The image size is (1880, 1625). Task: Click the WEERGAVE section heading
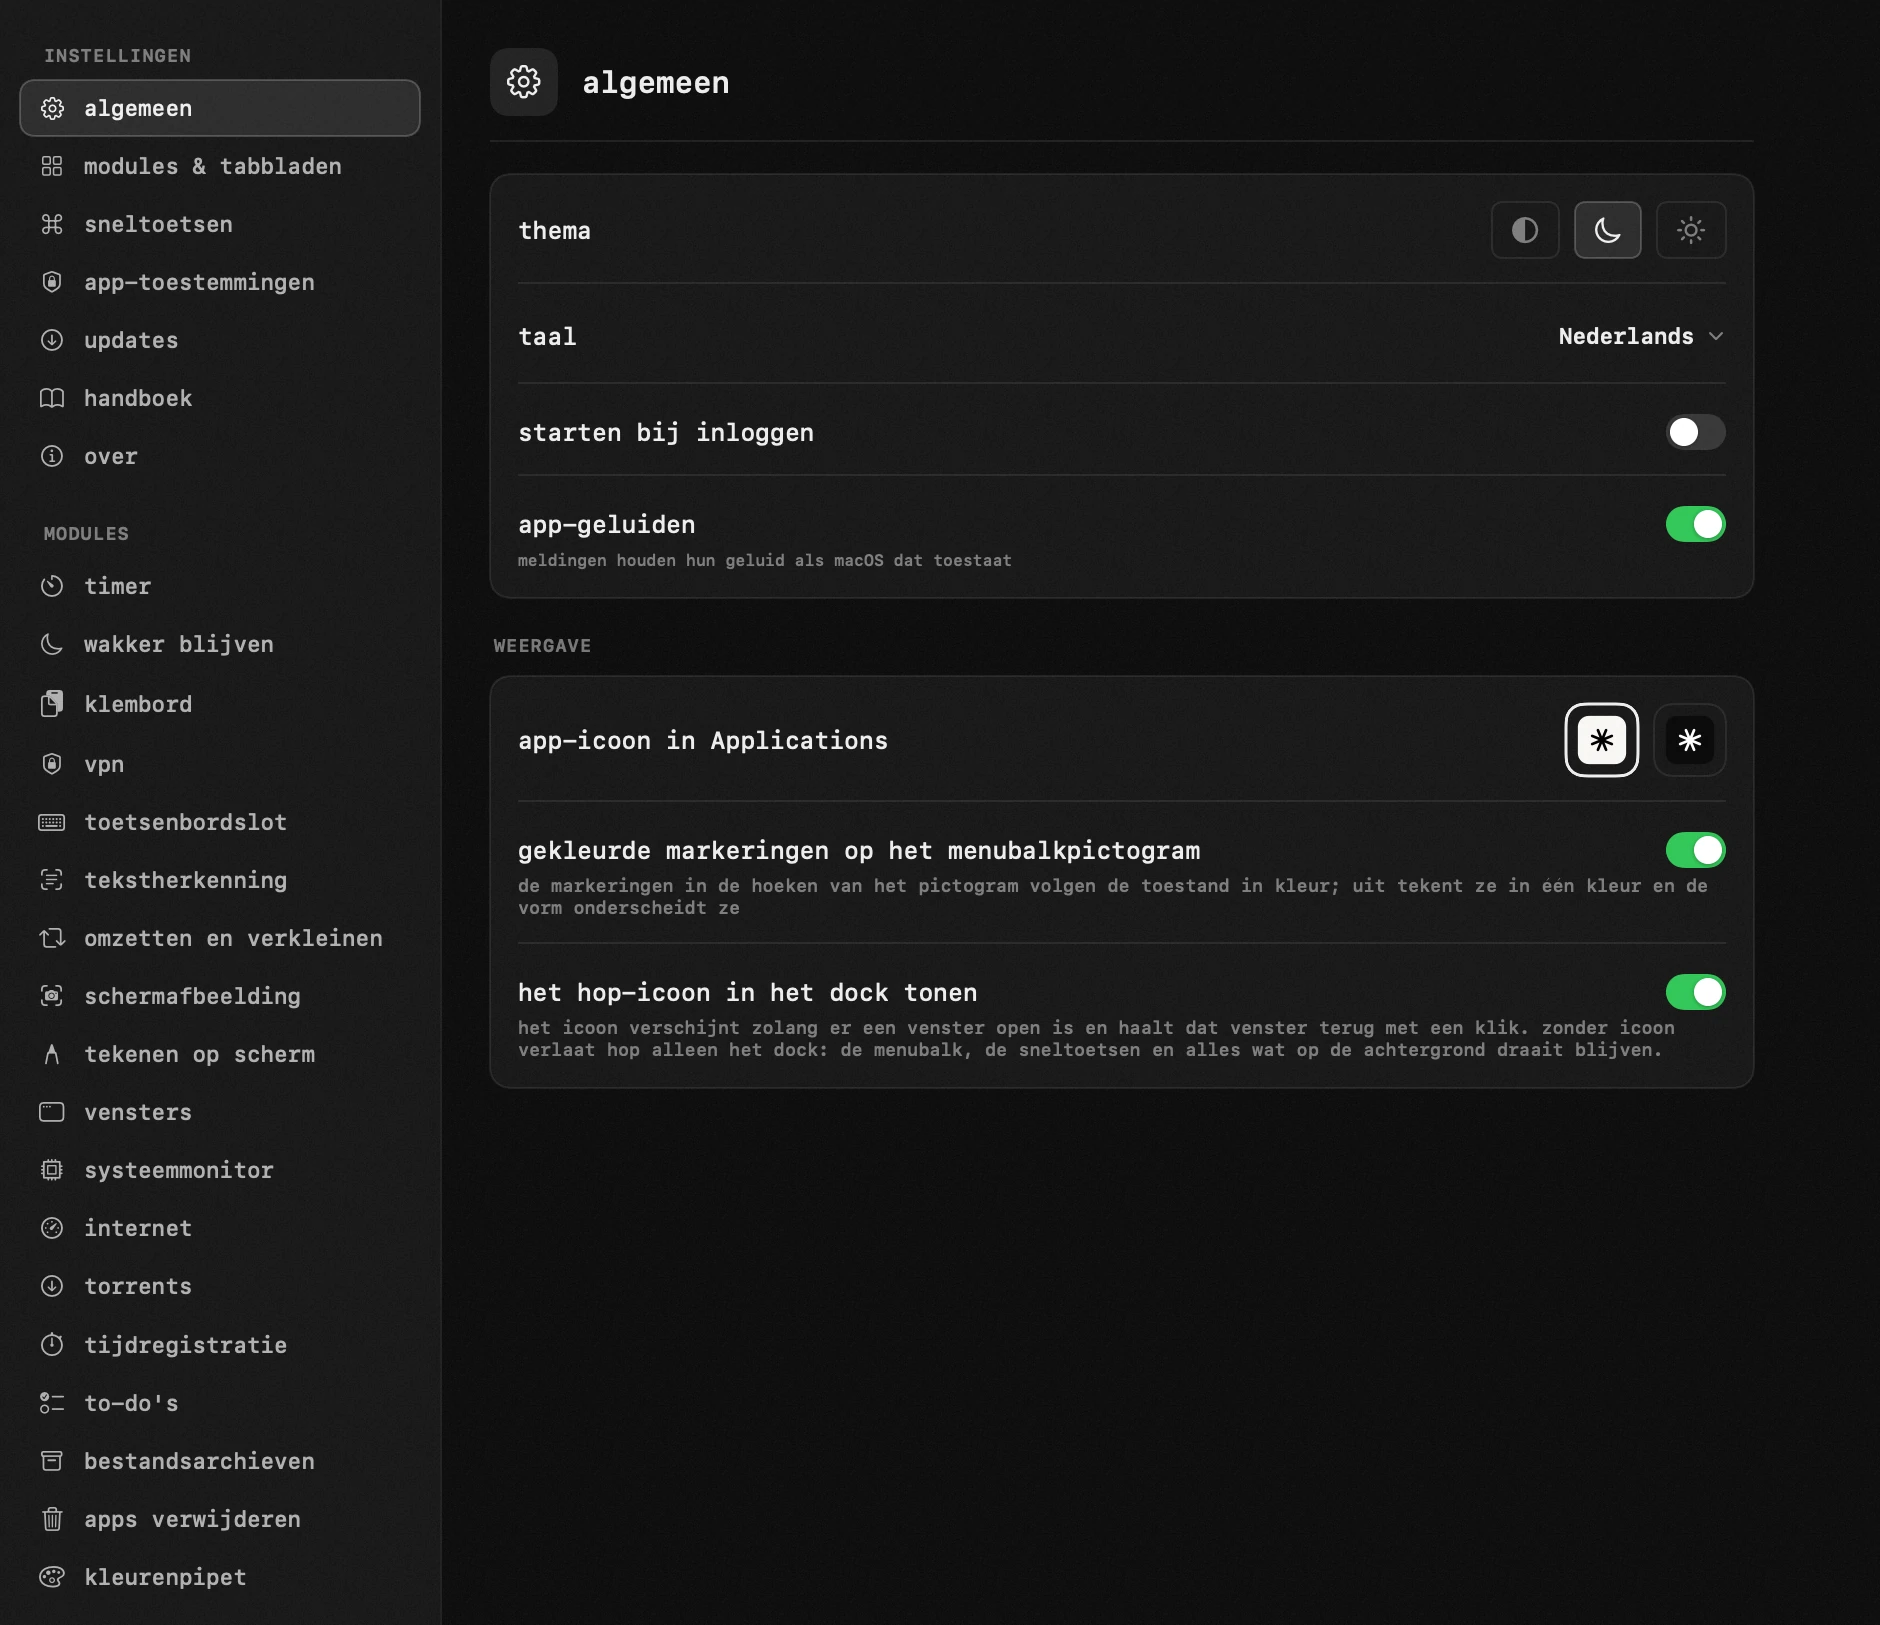542,646
